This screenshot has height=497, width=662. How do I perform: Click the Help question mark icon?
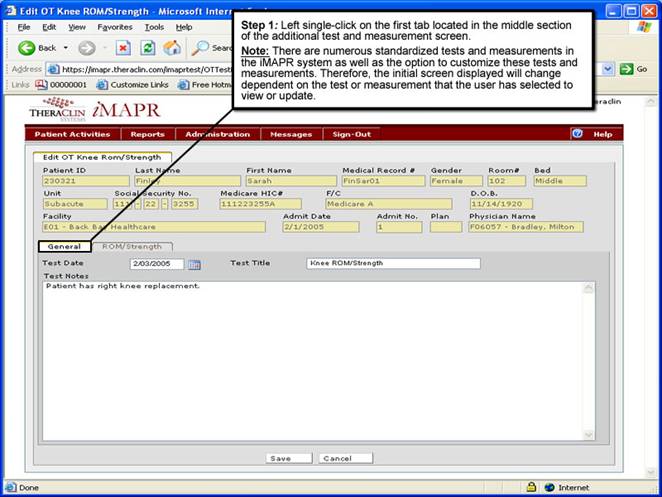(x=577, y=134)
